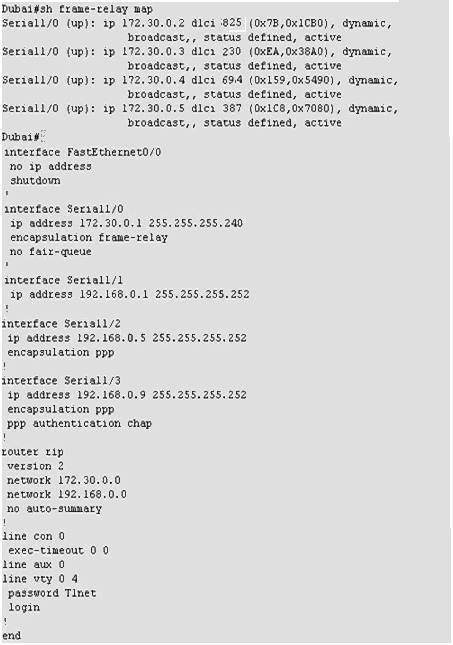Click the 'router rip' line

[x=33, y=452]
